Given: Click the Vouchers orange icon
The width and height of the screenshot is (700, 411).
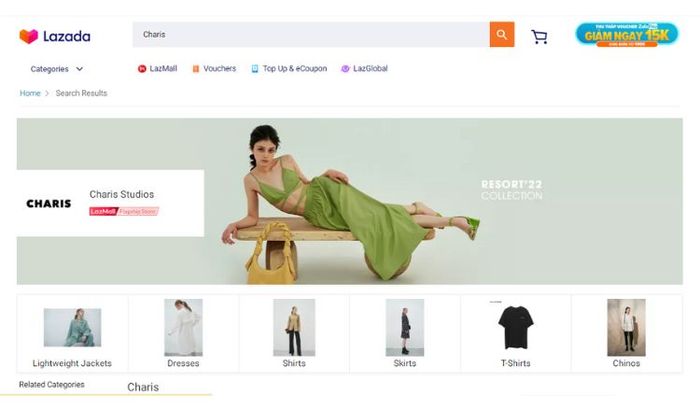Looking at the screenshot, I should coord(196,69).
